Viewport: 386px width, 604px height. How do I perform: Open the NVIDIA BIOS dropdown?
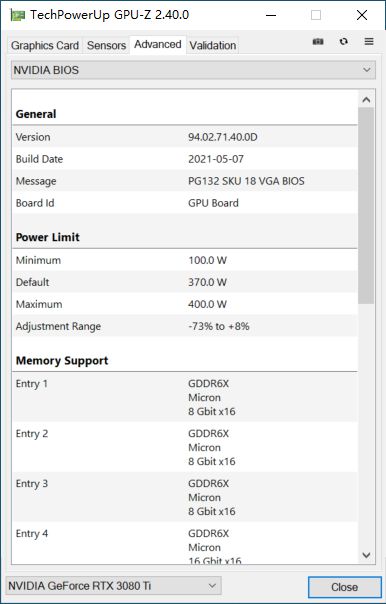193,70
